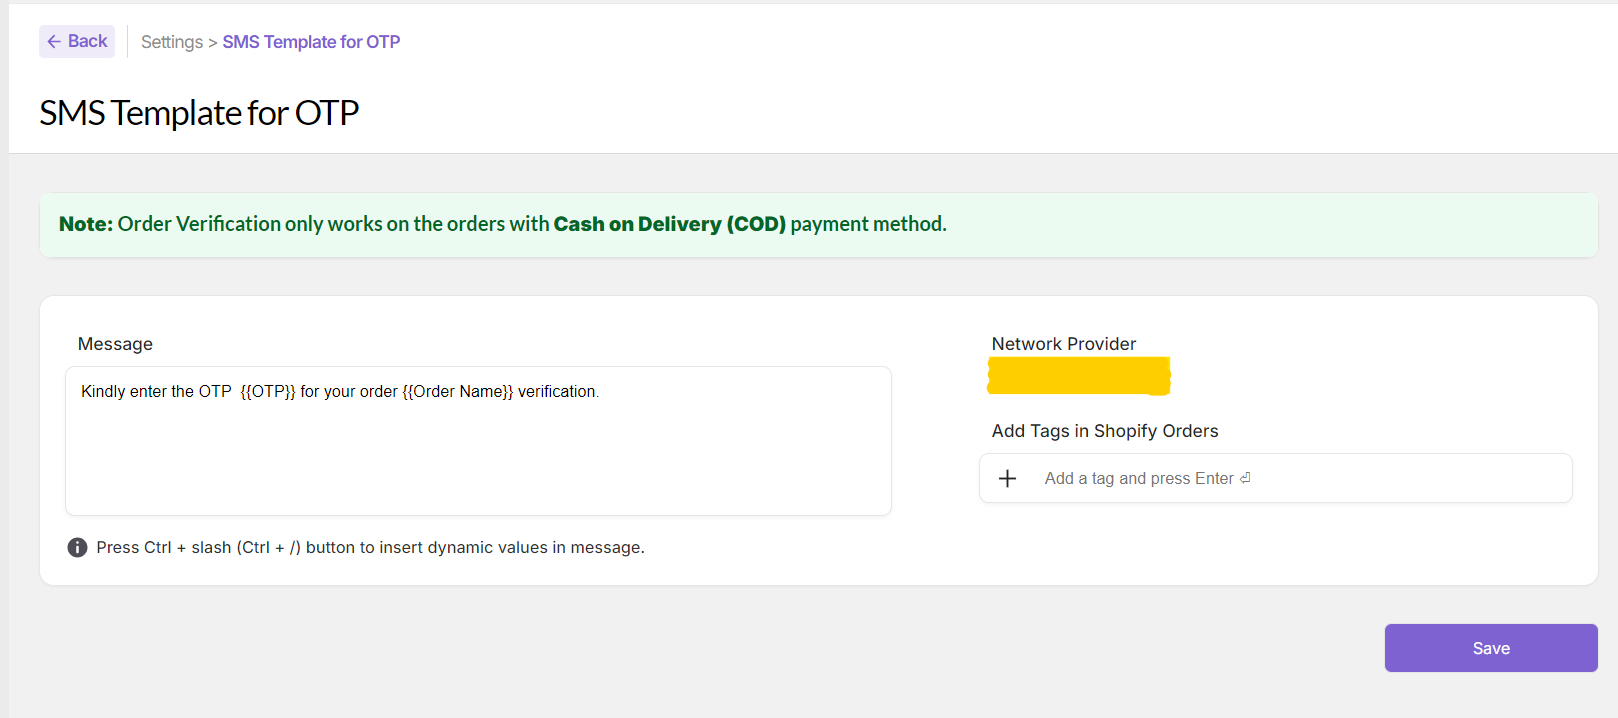Click the left arrow icon in Back

point(54,42)
